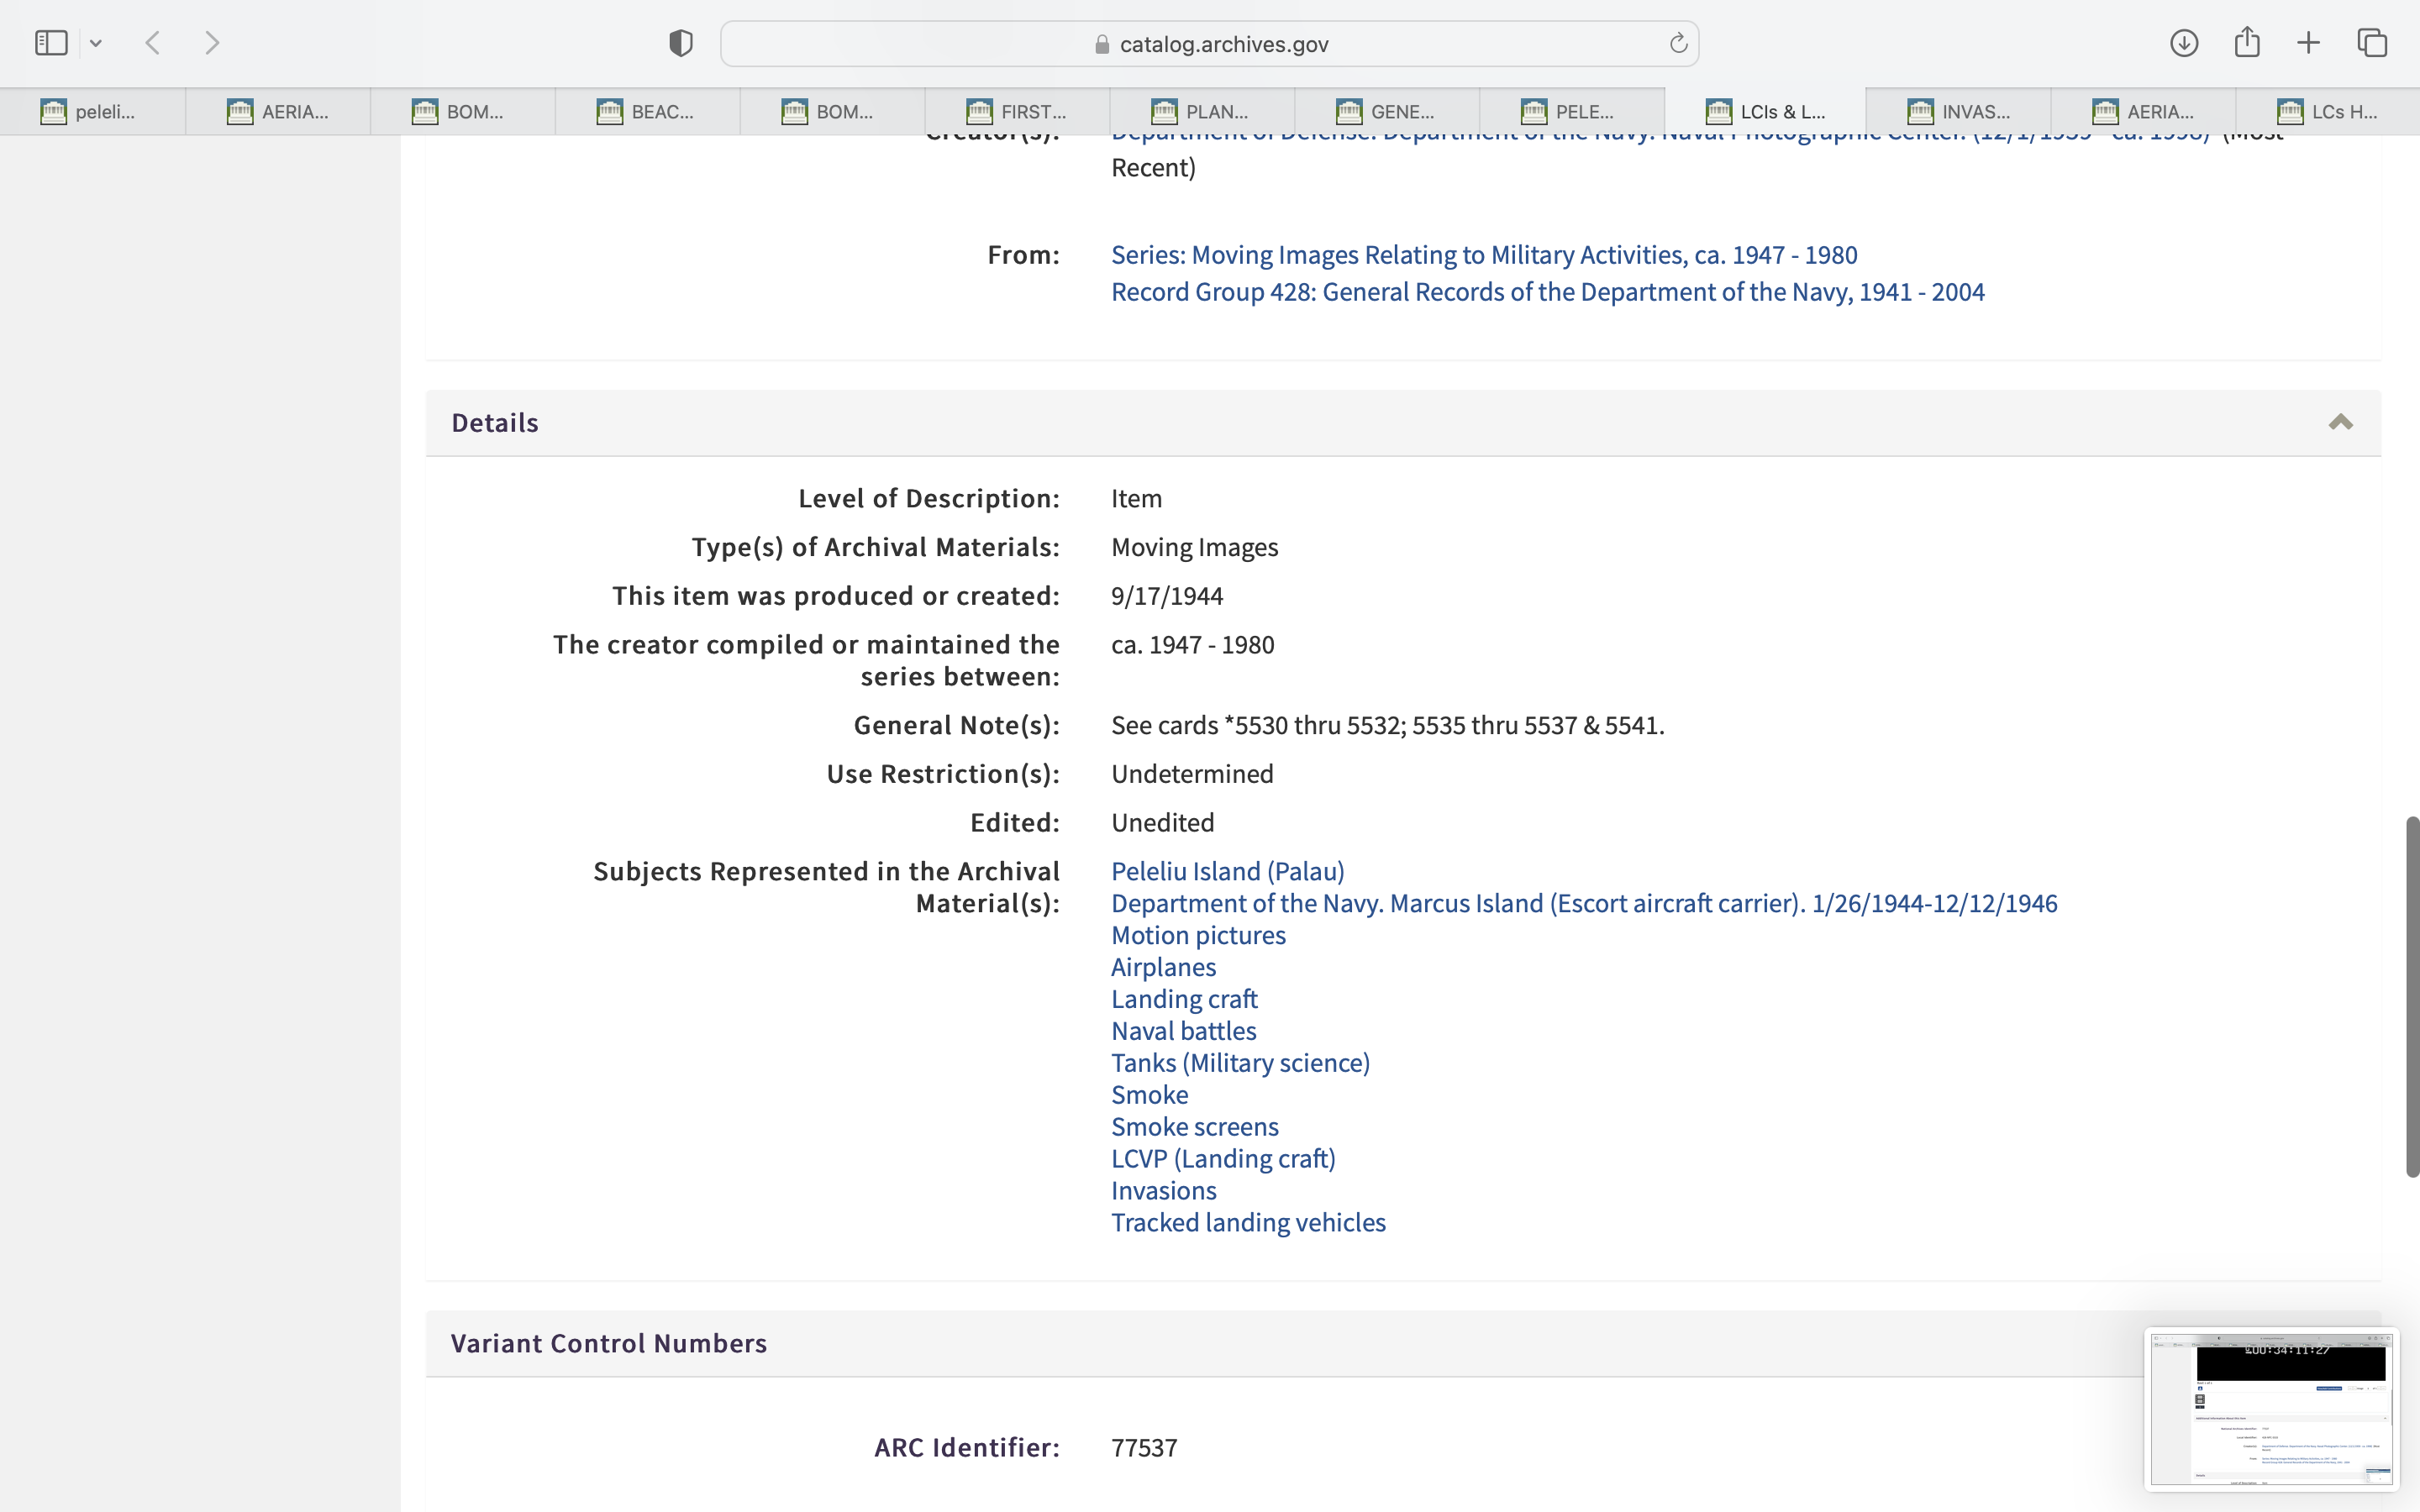Click the forward navigation arrow
The height and width of the screenshot is (1512, 2420).
coord(212,43)
